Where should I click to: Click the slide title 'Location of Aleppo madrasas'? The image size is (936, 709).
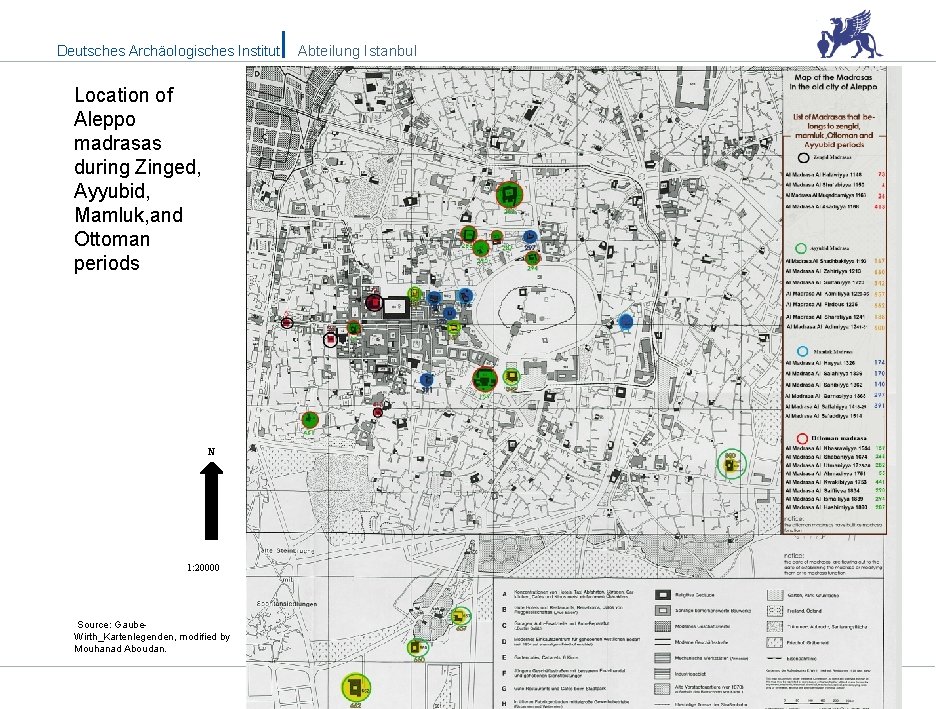(137, 179)
